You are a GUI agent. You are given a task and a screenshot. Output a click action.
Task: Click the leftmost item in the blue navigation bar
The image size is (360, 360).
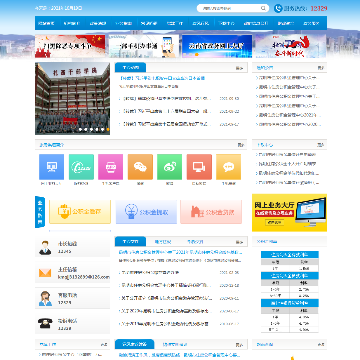pyautogui.click(x=46, y=23)
